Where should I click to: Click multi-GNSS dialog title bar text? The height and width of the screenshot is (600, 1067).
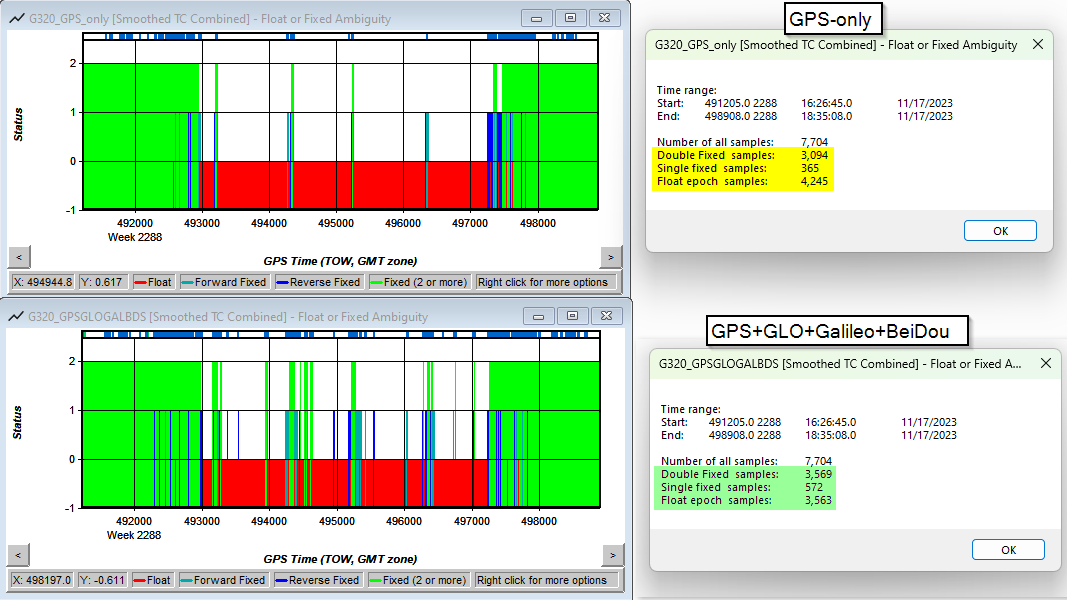pyautogui.click(x=840, y=364)
